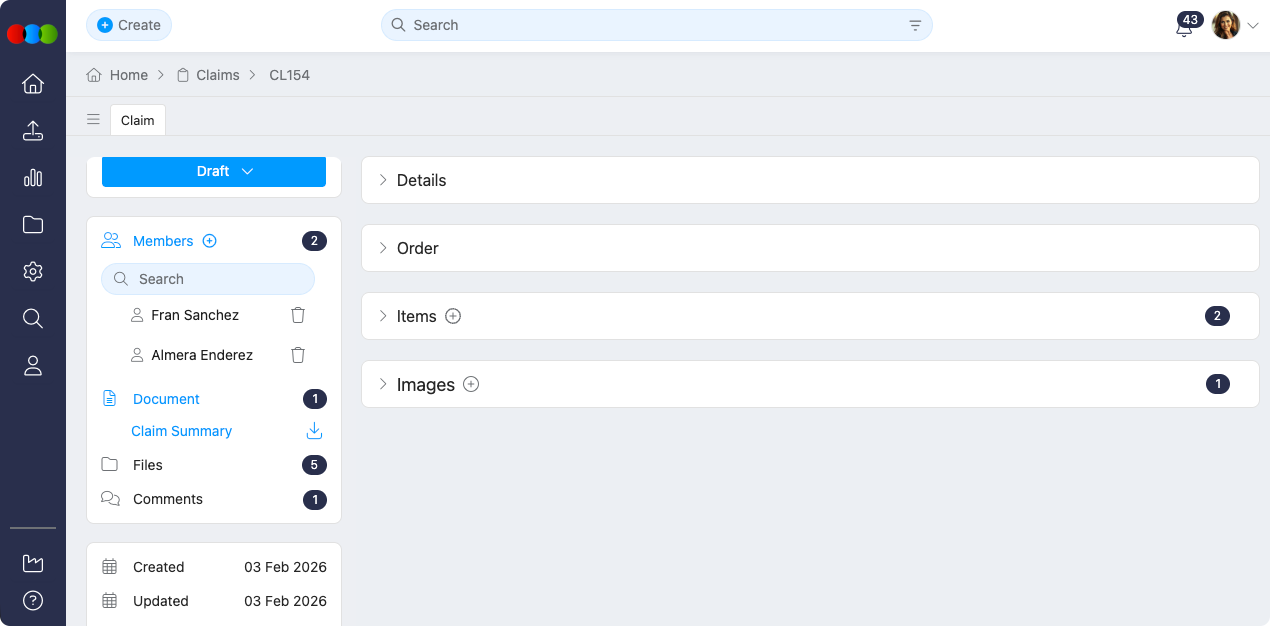
Task: Select the Claim tab
Action: [x=138, y=120]
